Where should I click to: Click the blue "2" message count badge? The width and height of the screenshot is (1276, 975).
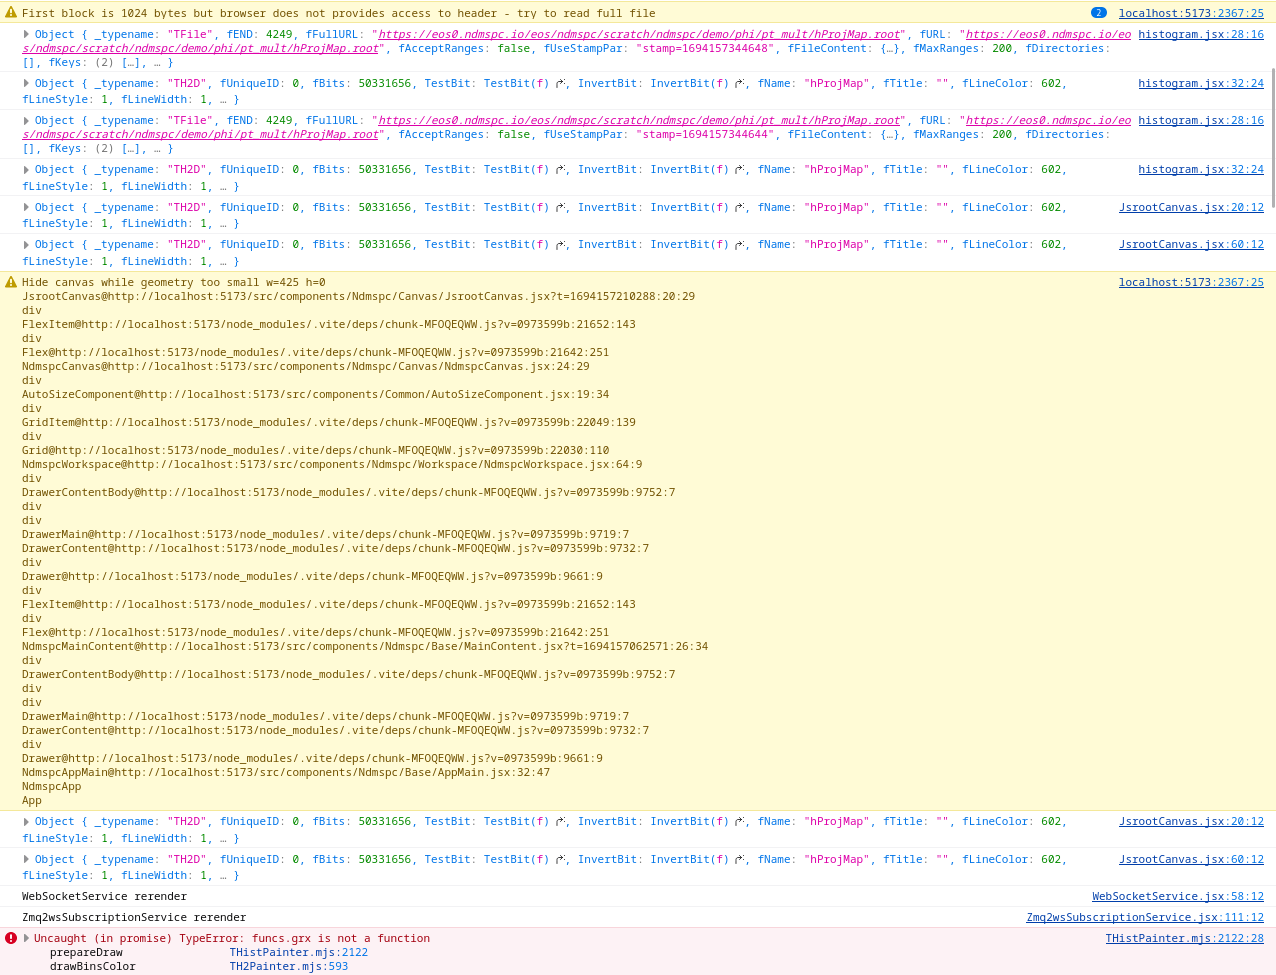tap(1100, 13)
